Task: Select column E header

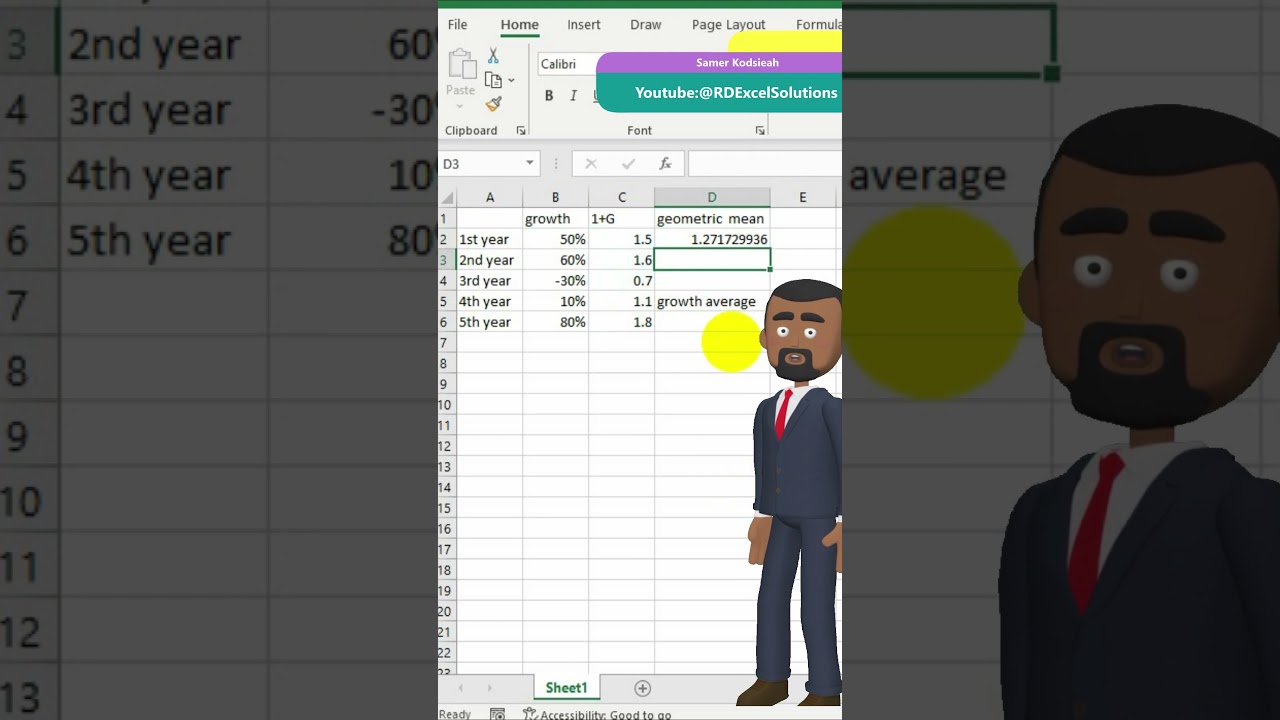Action: pyautogui.click(x=803, y=198)
